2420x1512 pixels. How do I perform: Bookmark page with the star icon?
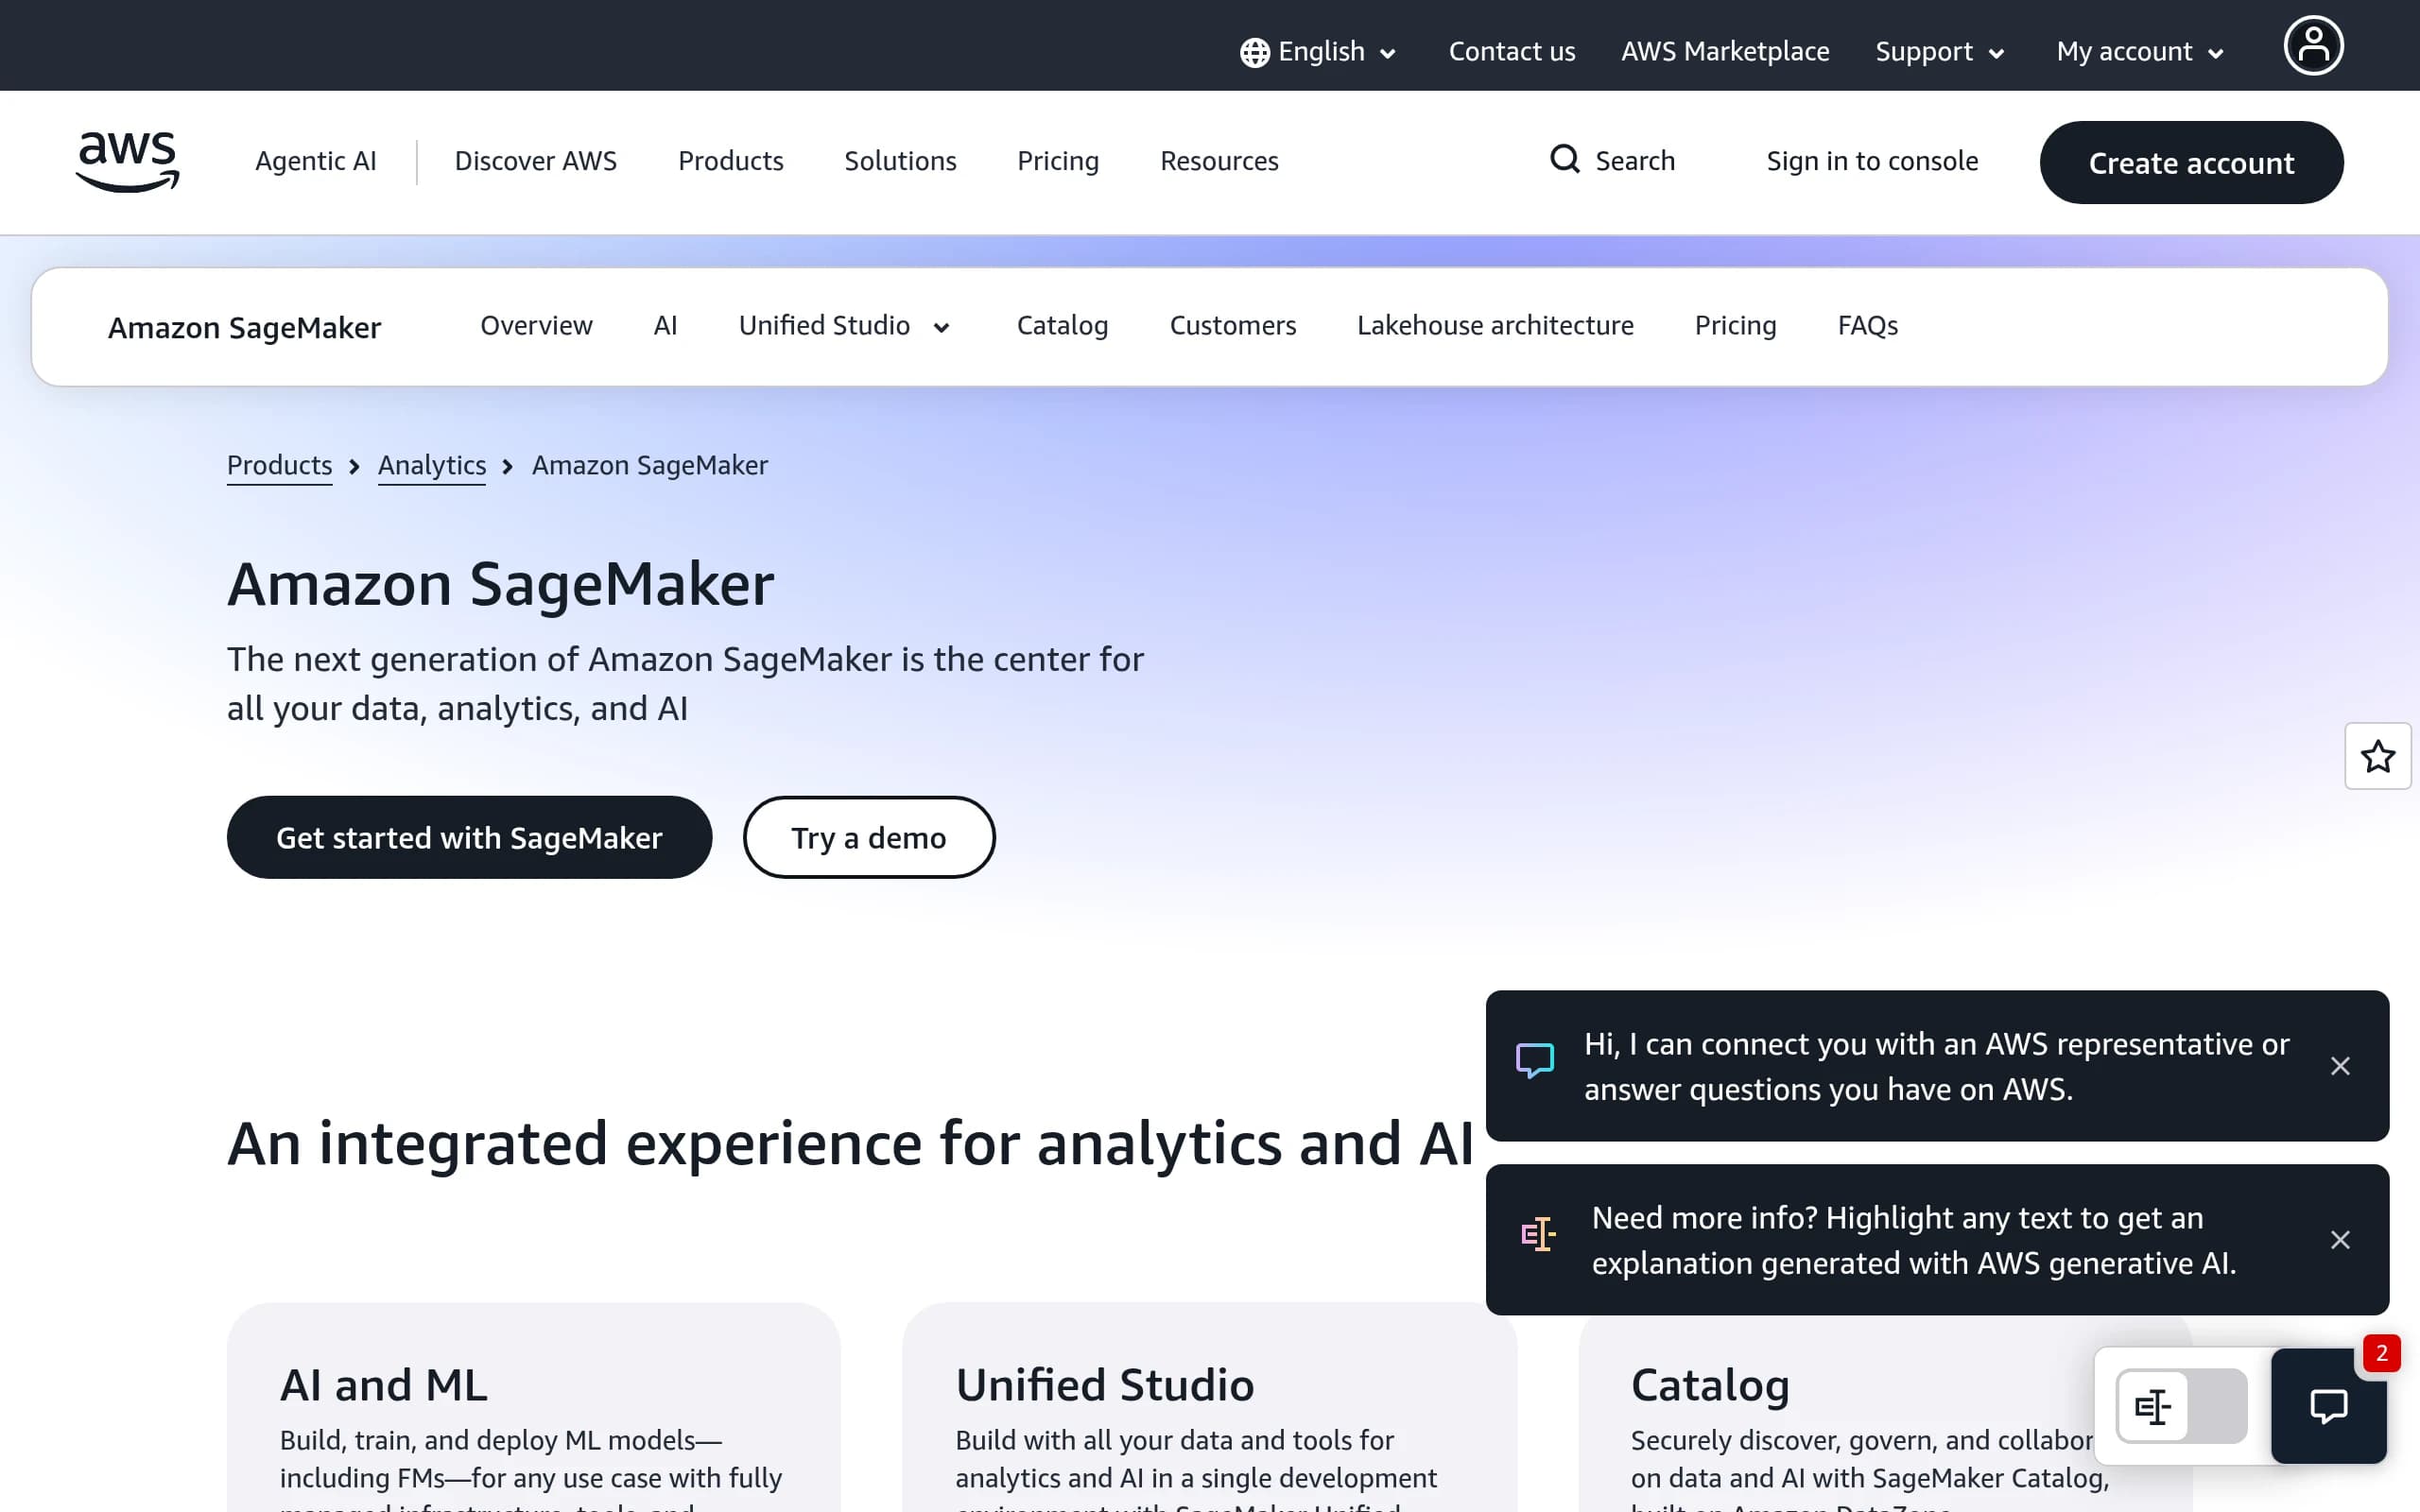(x=2378, y=756)
